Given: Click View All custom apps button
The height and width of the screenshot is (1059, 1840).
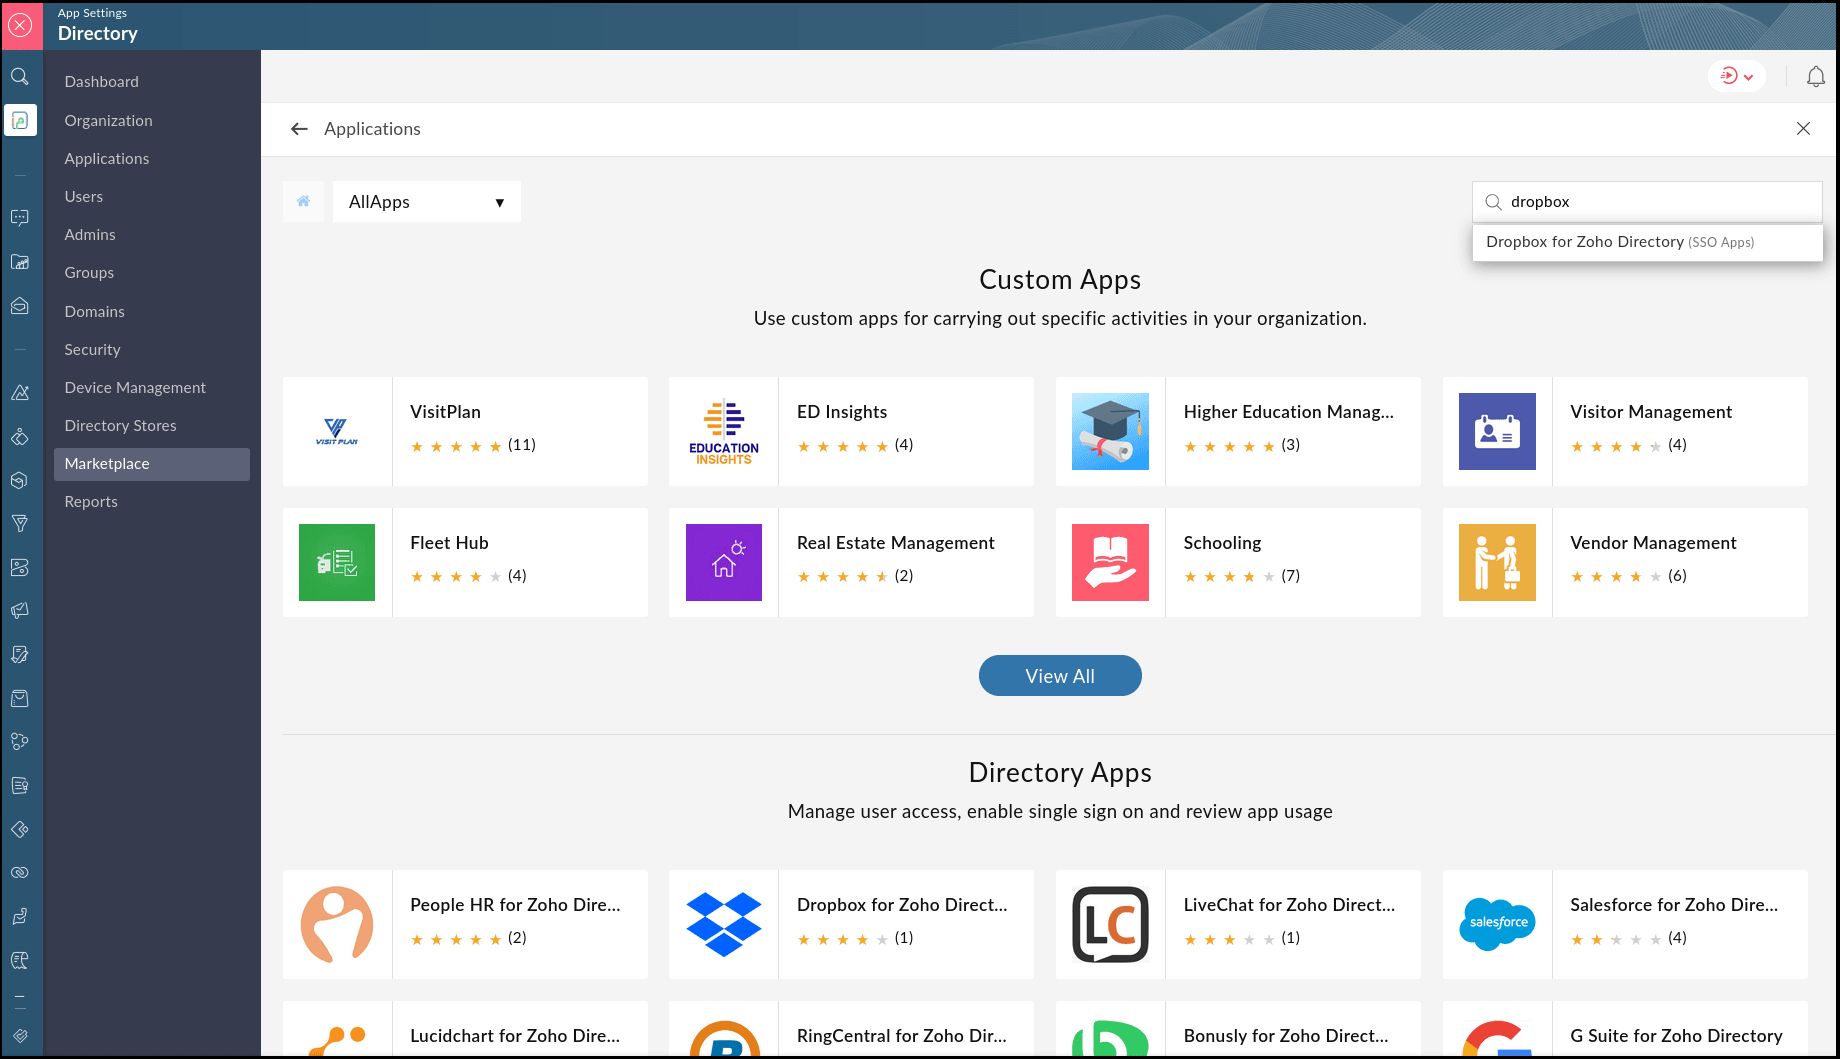Looking at the screenshot, I should 1060,676.
